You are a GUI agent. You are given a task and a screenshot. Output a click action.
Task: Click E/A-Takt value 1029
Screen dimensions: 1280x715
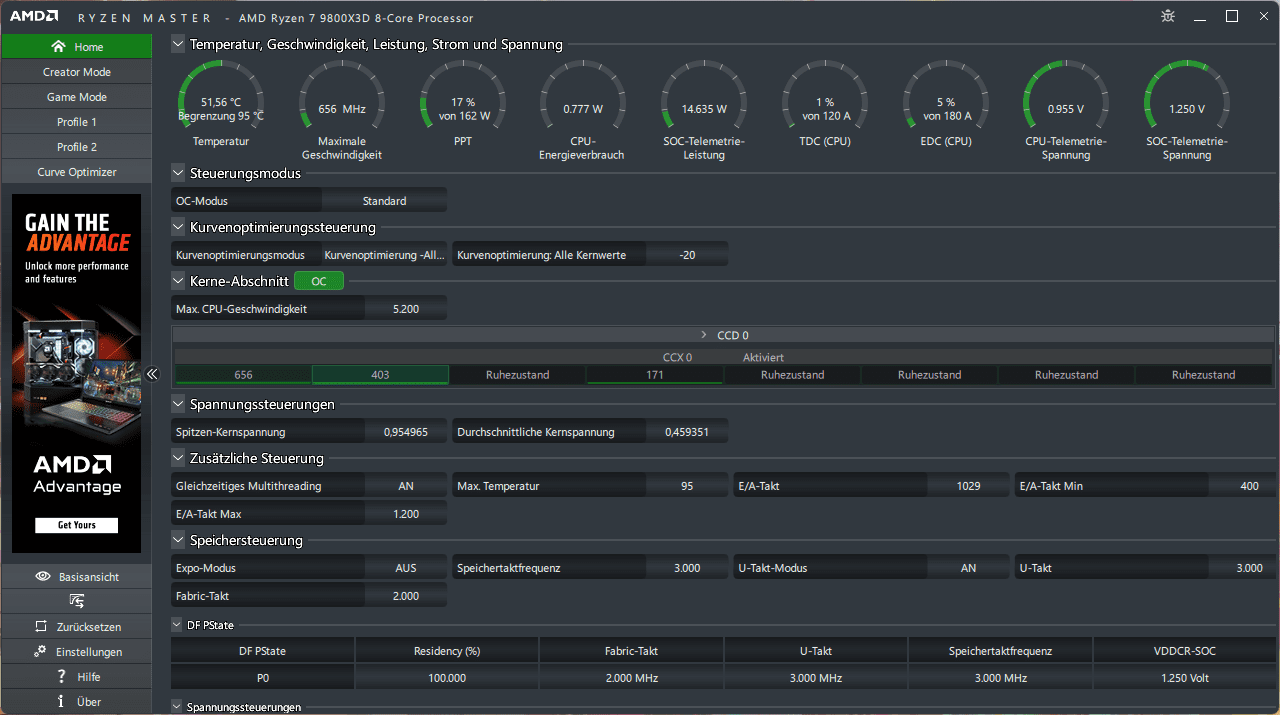(969, 486)
